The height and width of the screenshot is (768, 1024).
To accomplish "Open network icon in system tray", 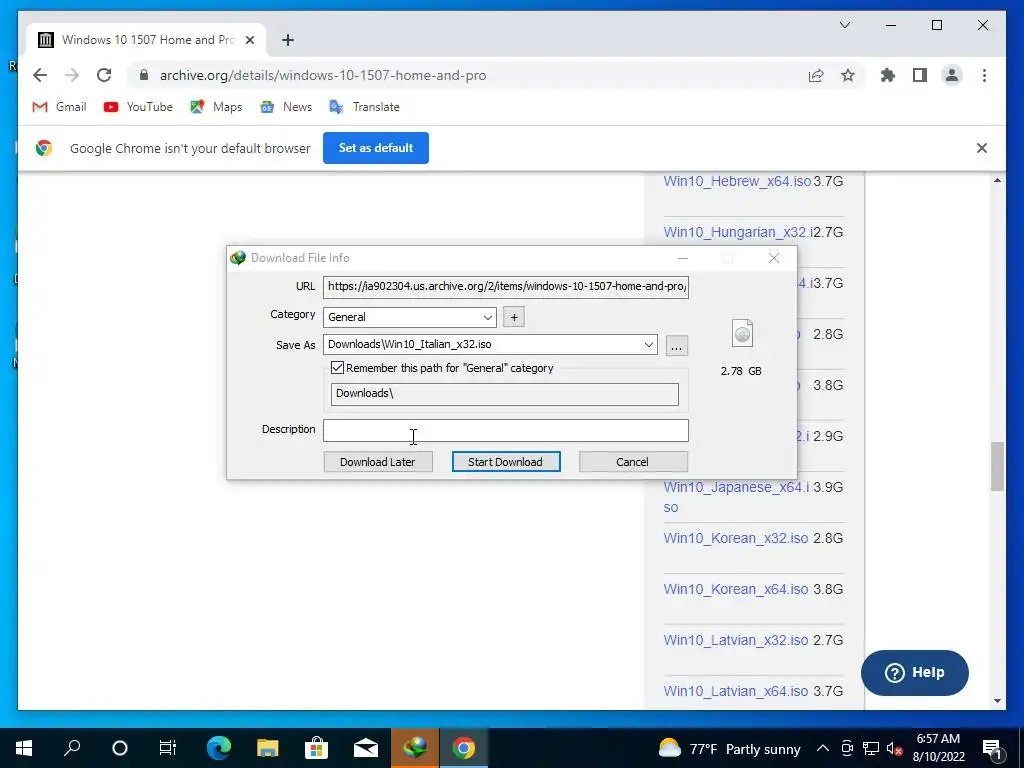I will [x=871, y=748].
